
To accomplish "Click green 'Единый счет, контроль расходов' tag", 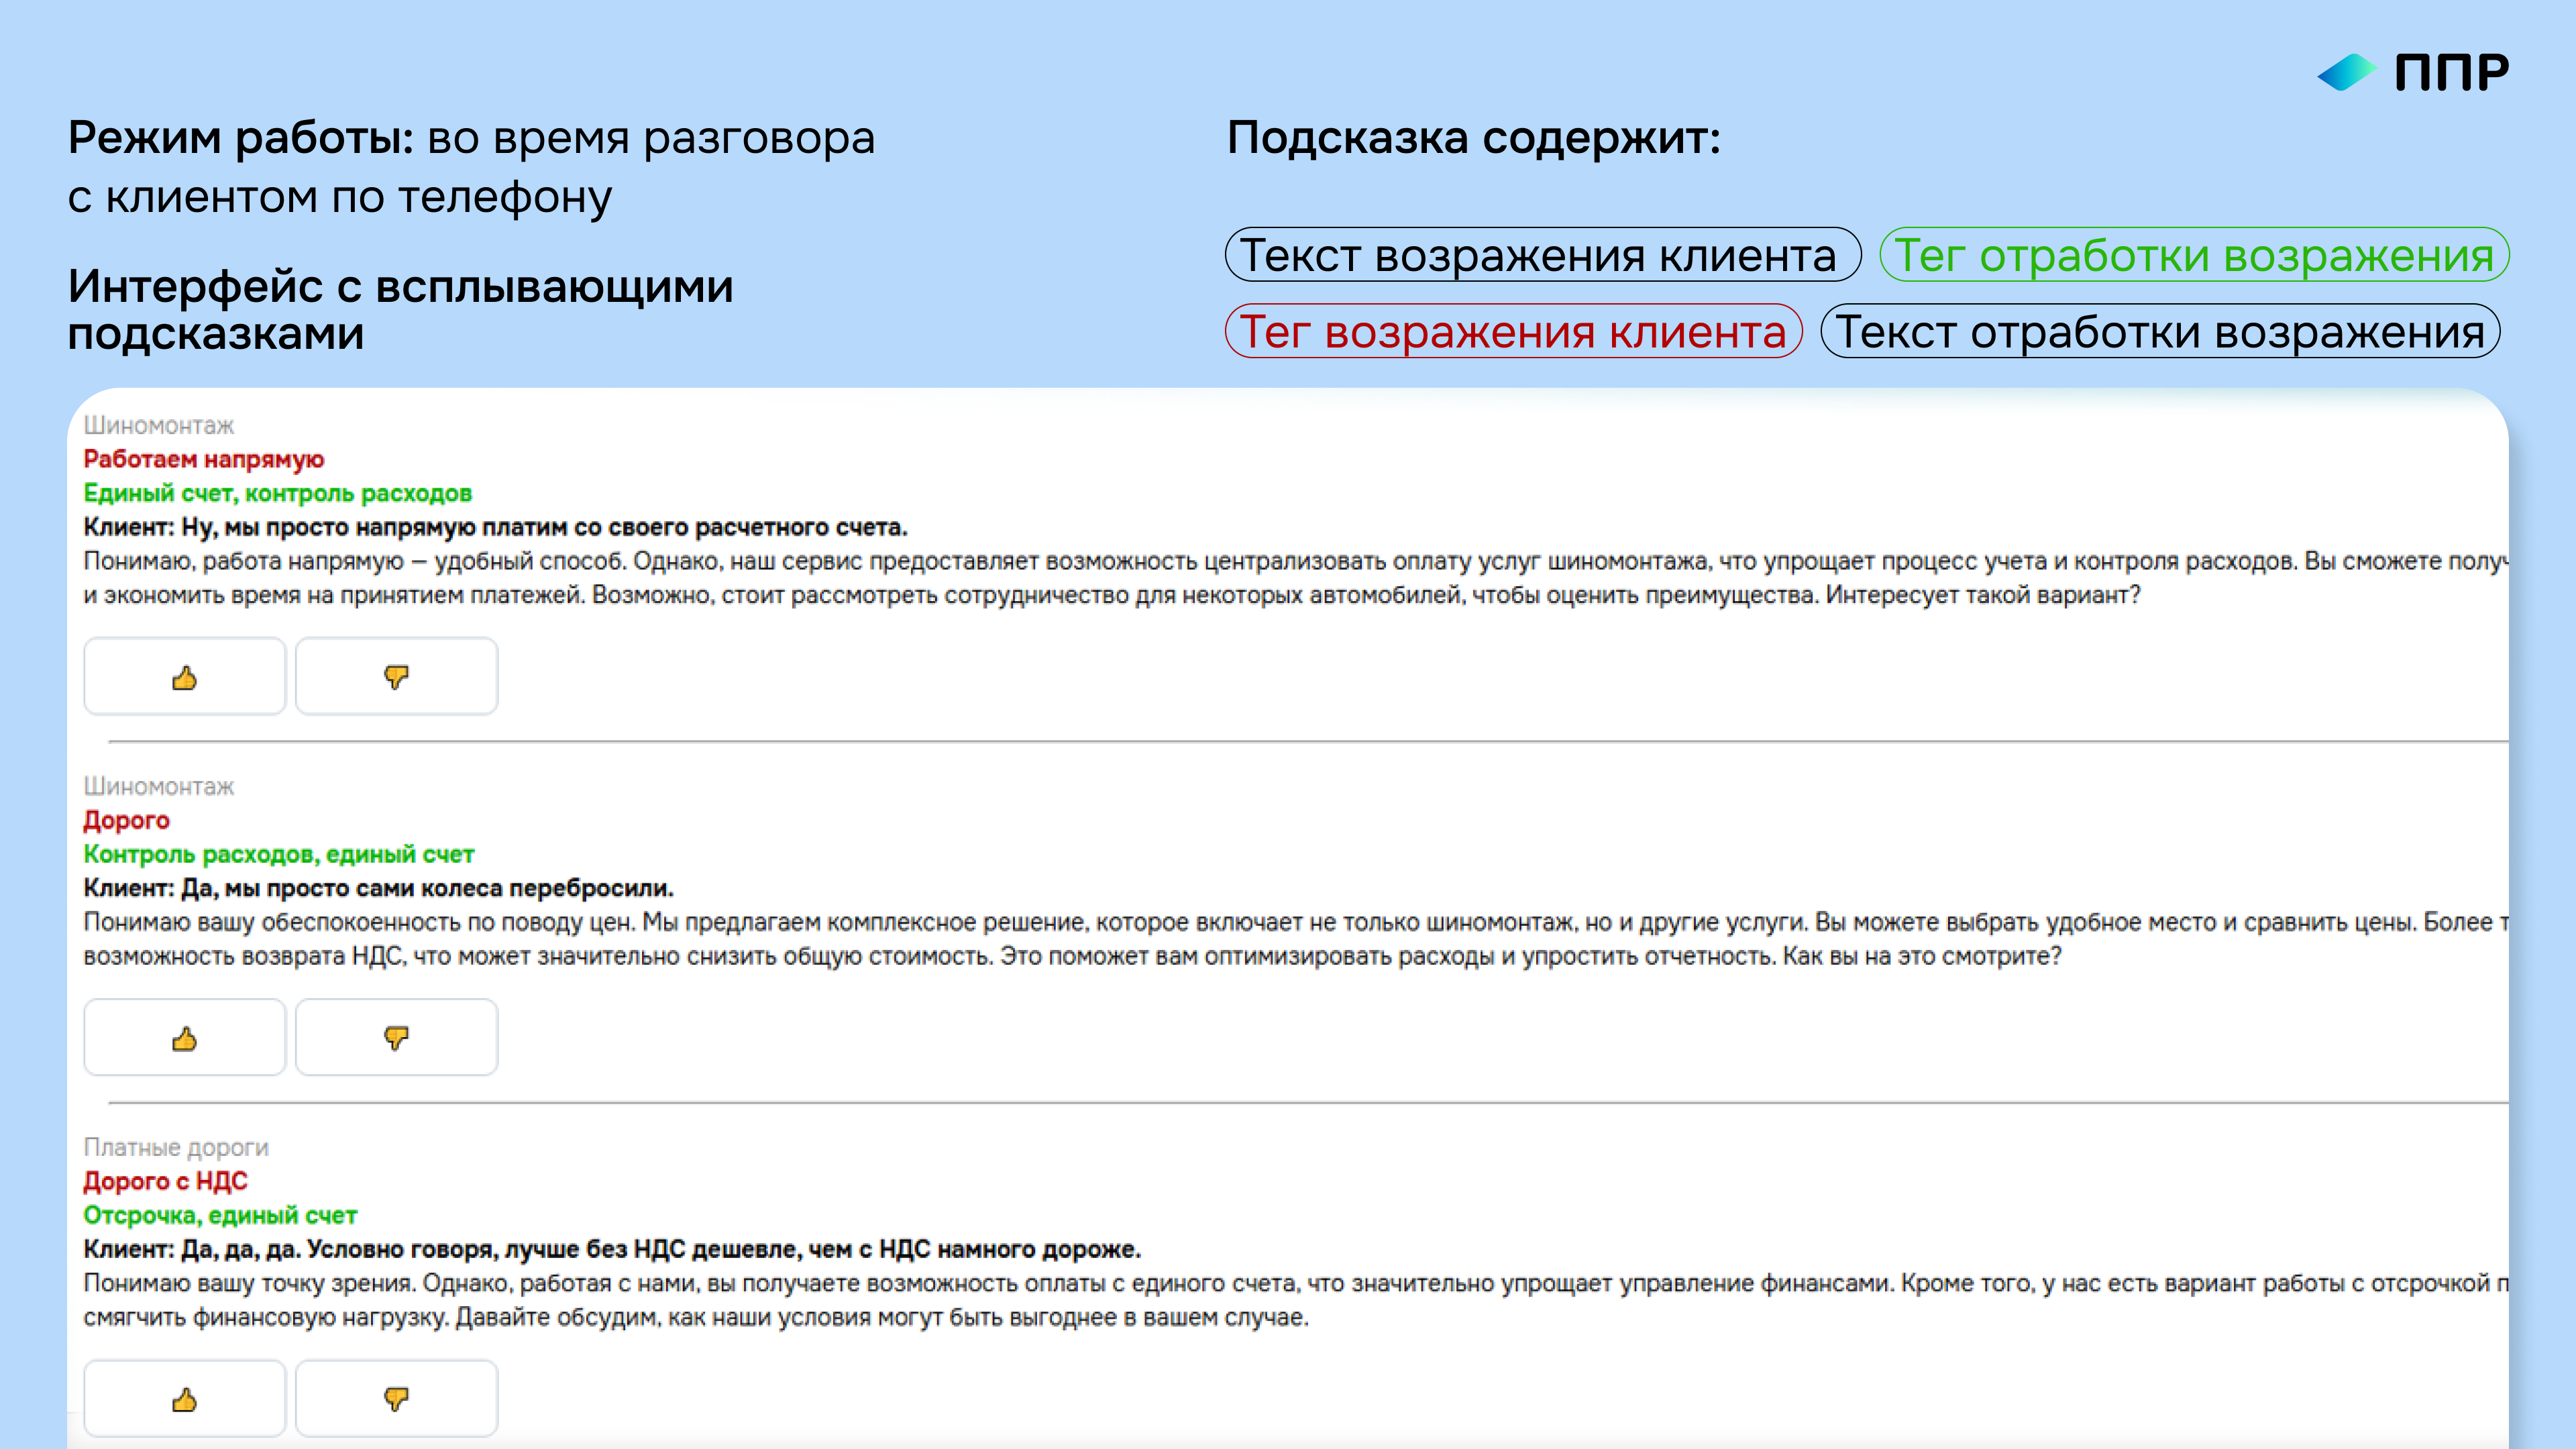I will click(x=277, y=493).
